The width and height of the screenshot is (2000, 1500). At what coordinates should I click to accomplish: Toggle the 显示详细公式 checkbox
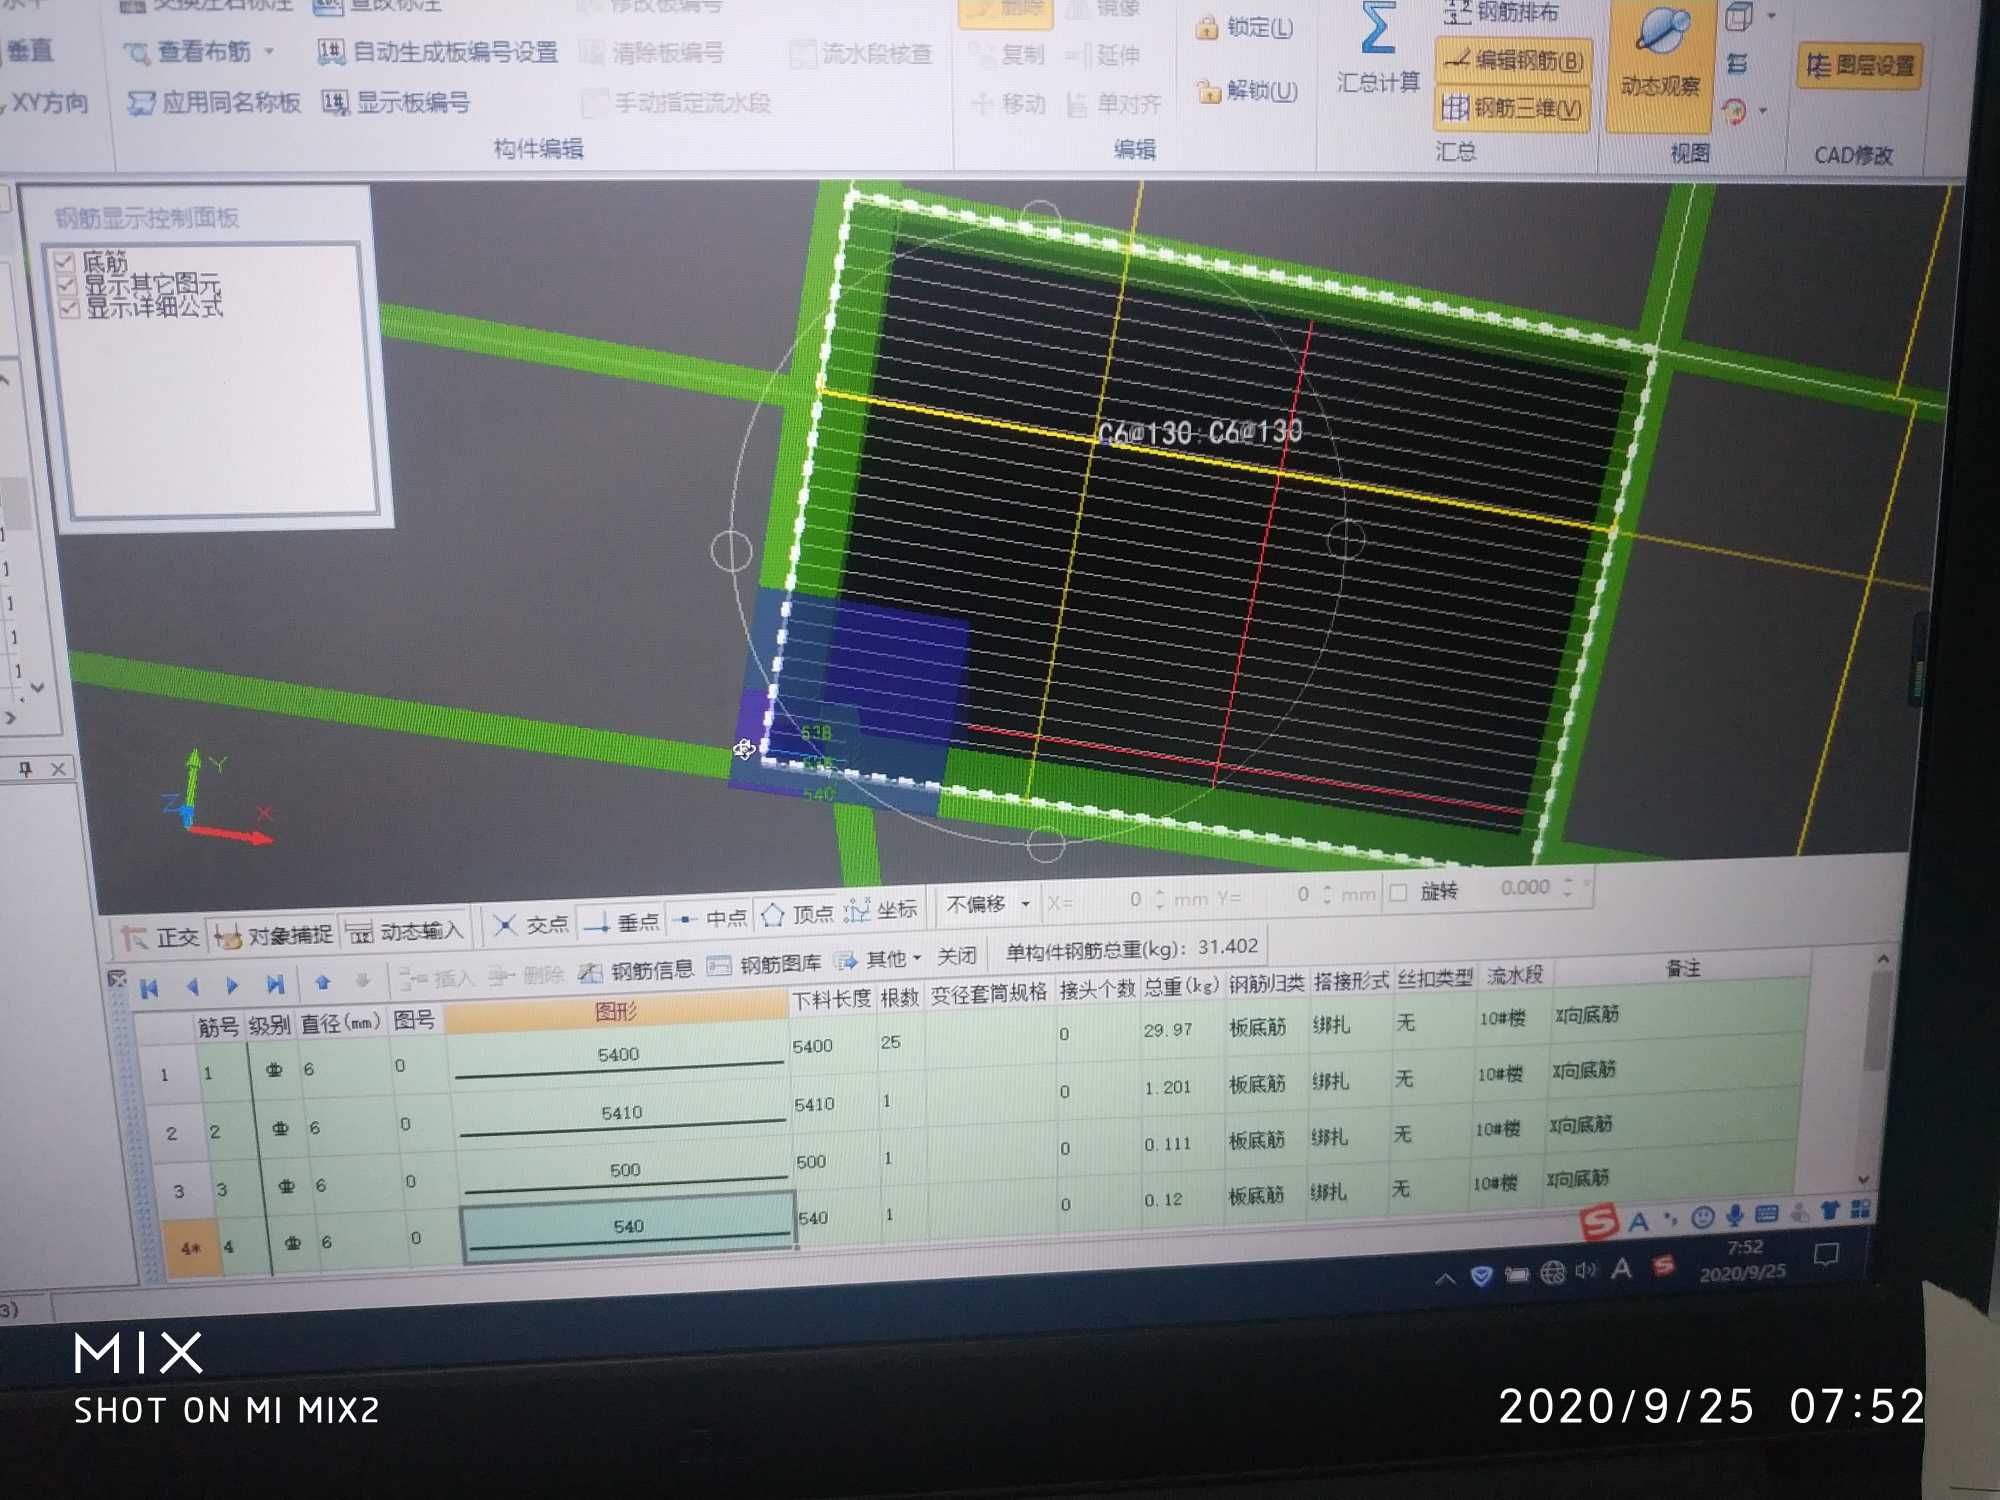(69, 308)
